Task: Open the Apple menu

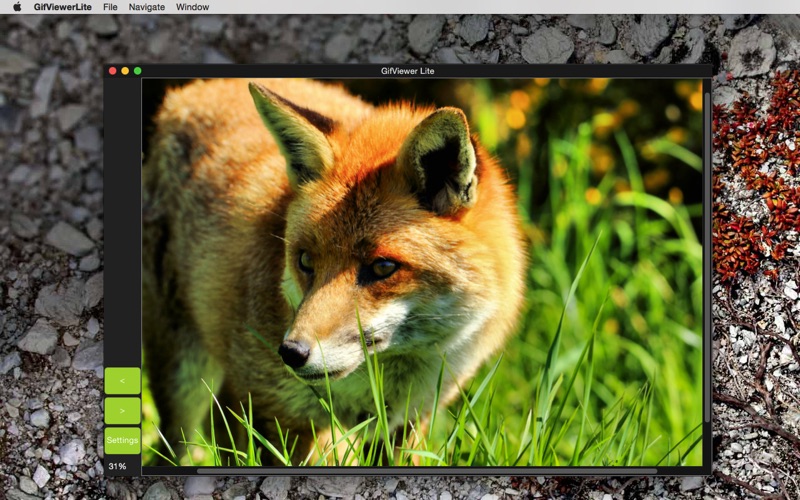Action: (17, 7)
